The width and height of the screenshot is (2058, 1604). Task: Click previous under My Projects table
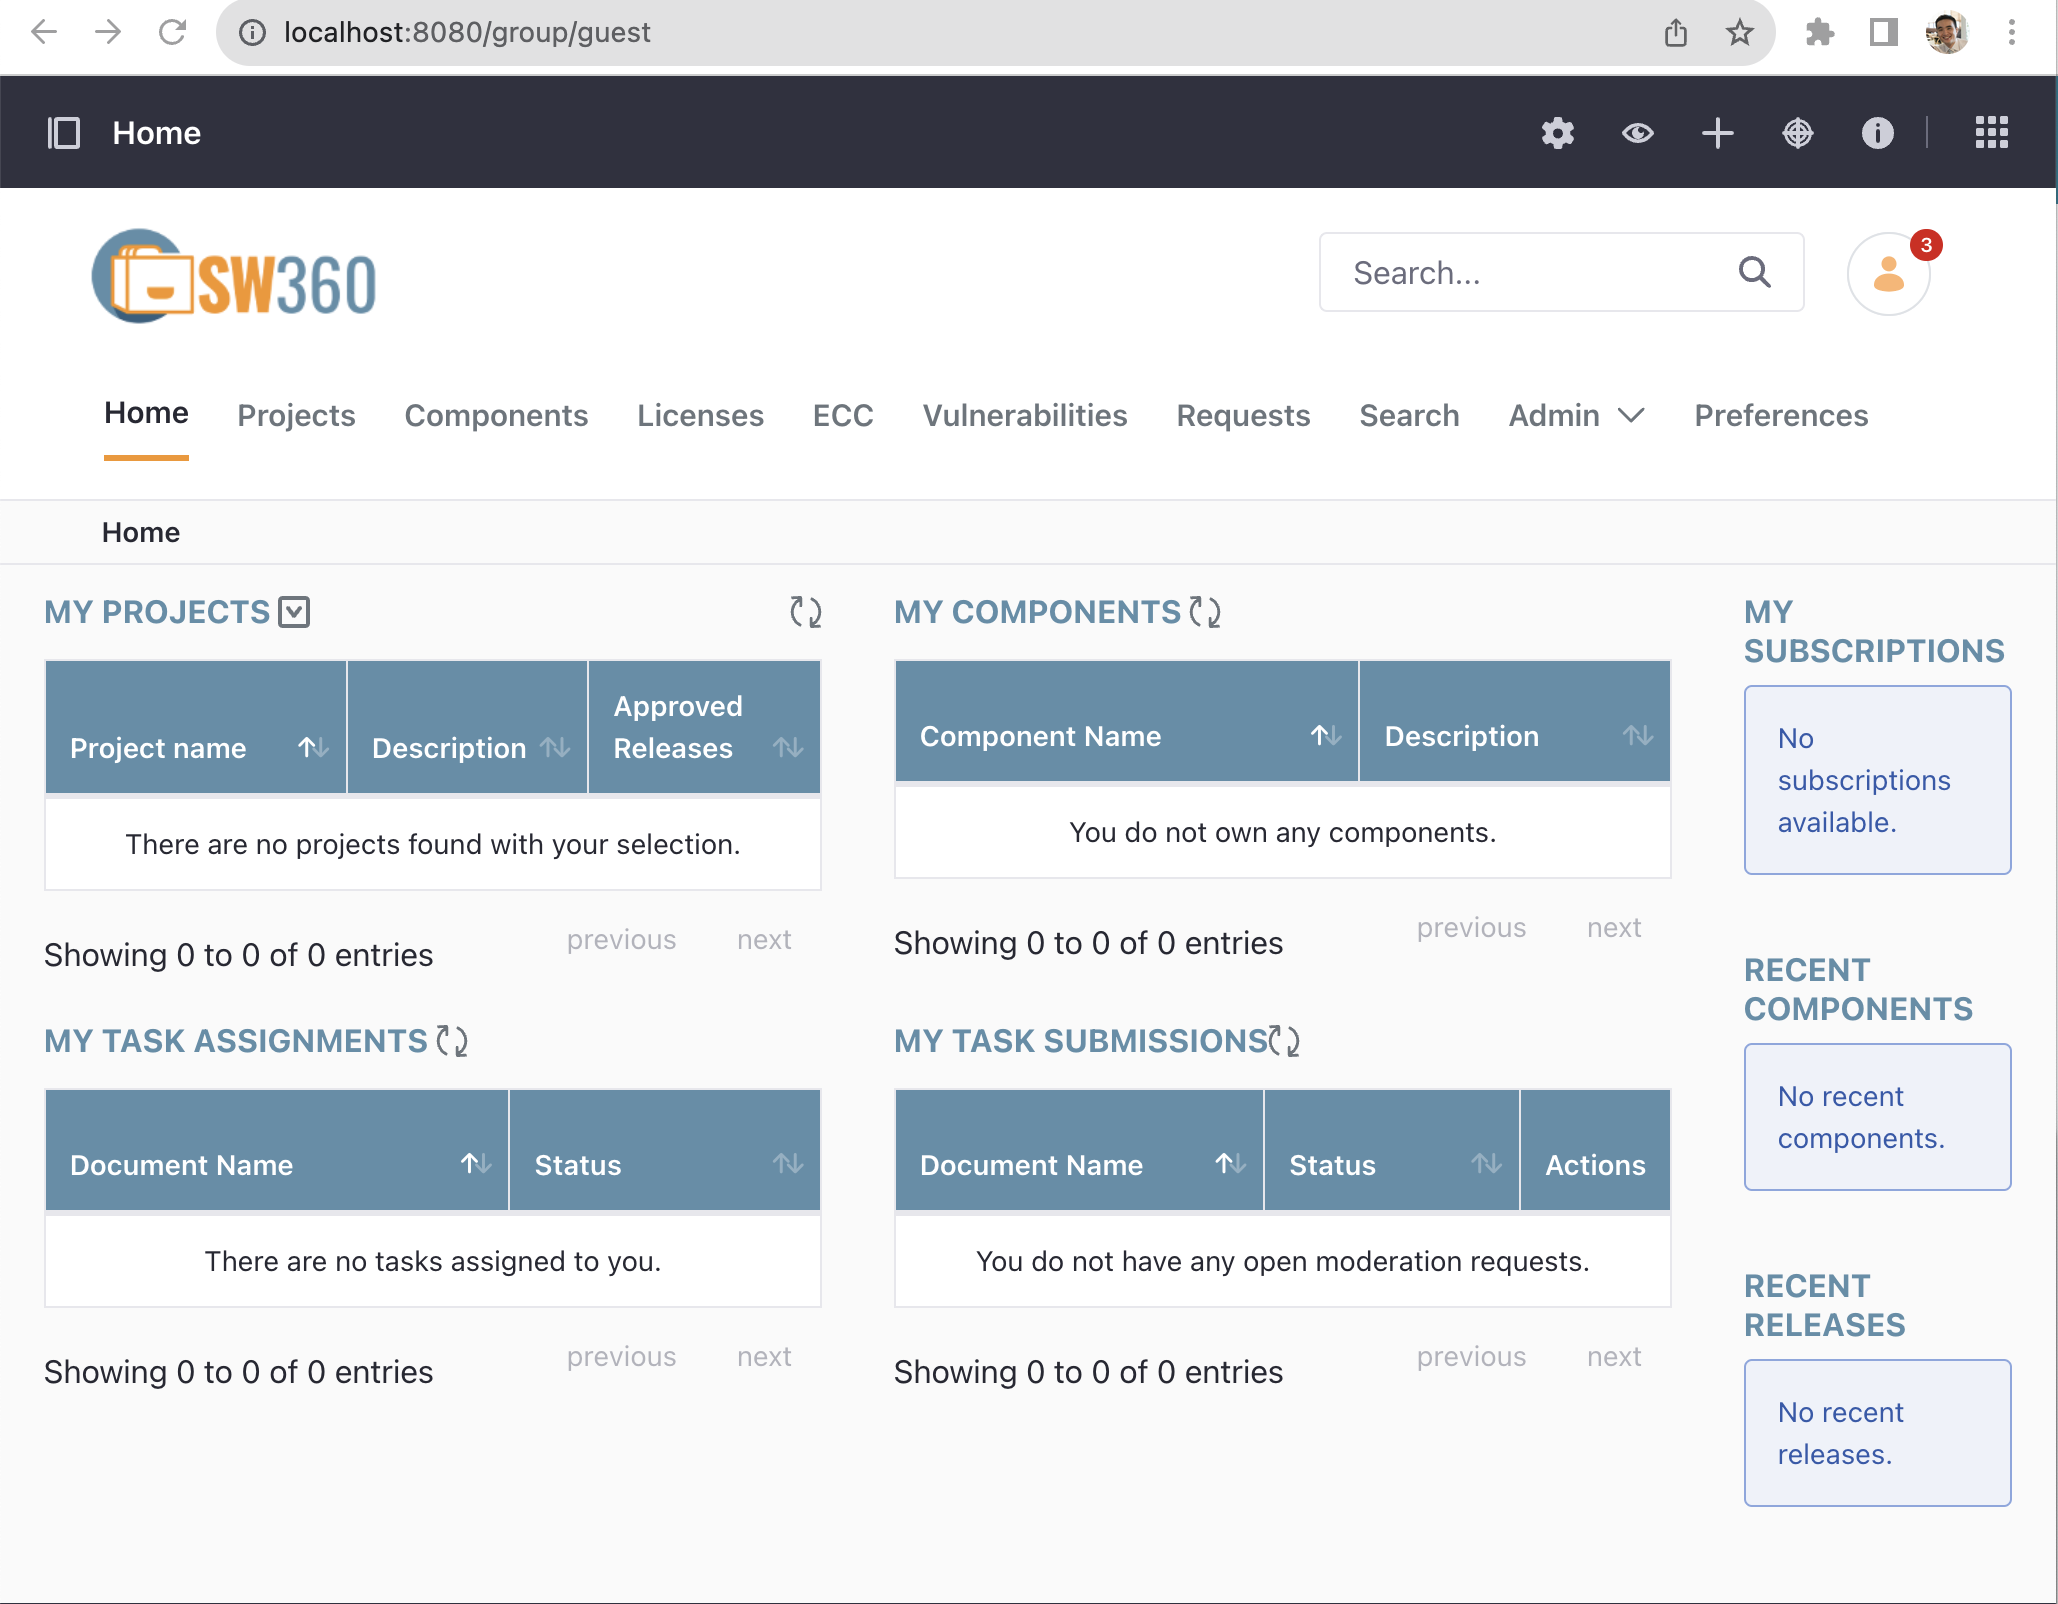[621, 939]
